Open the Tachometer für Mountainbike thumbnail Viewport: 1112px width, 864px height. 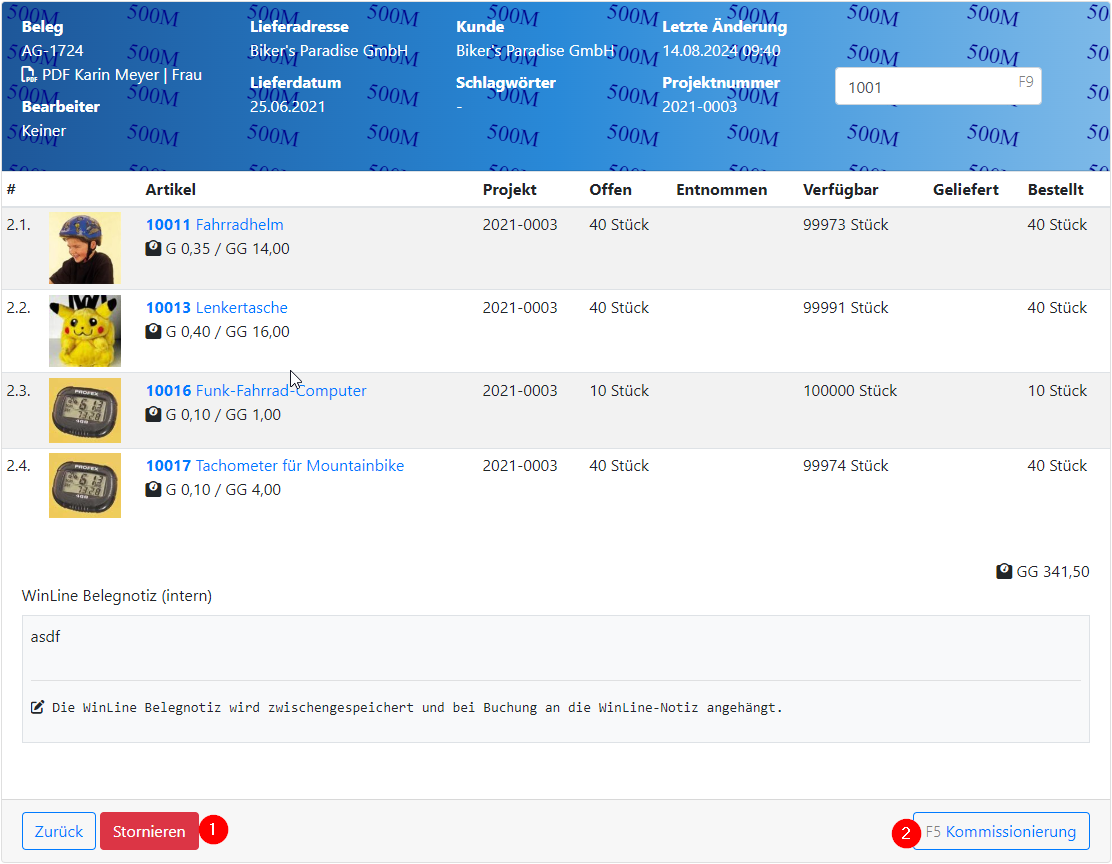[85, 486]
